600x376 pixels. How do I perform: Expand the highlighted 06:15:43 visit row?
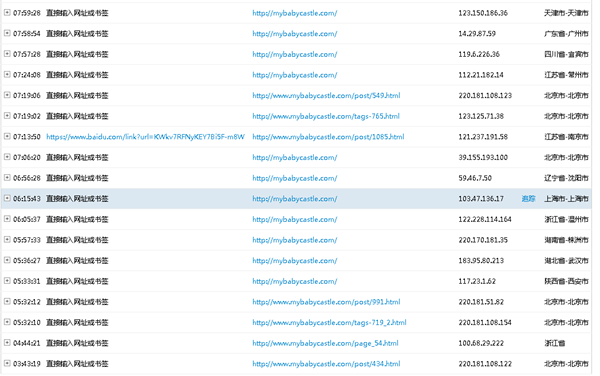click(7, 199)
